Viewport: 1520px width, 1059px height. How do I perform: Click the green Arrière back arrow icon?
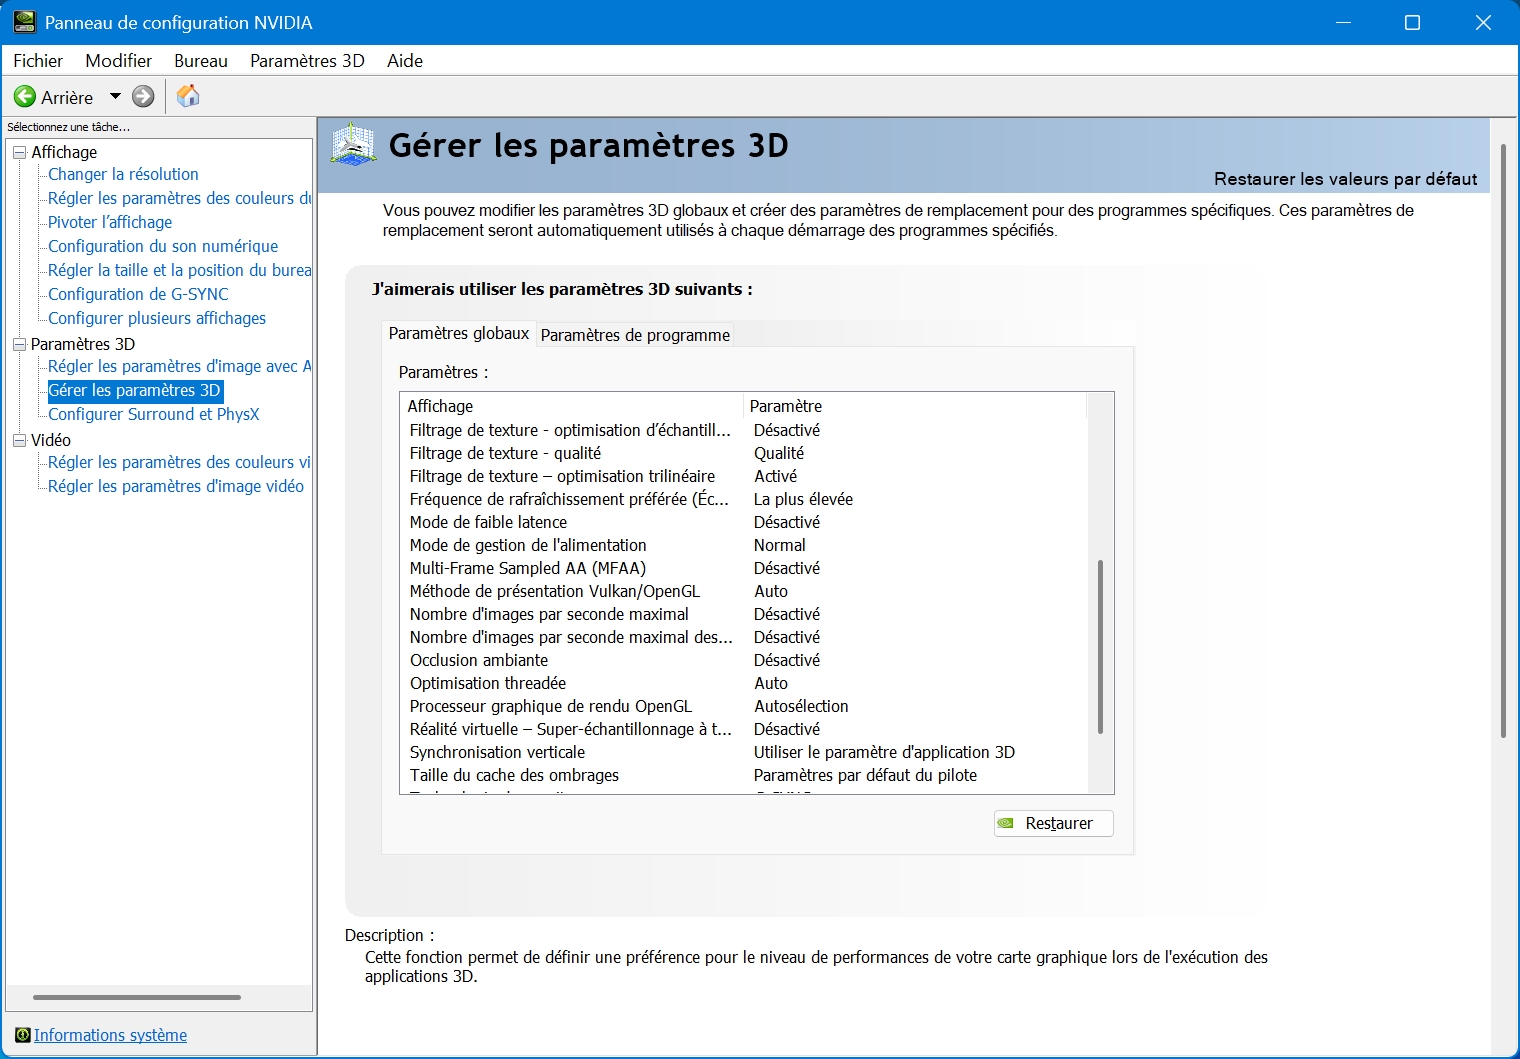(x=25, y=97)
